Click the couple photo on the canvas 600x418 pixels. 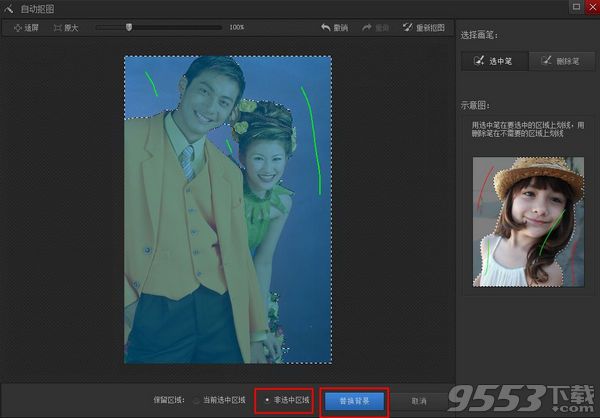point(228,210)
